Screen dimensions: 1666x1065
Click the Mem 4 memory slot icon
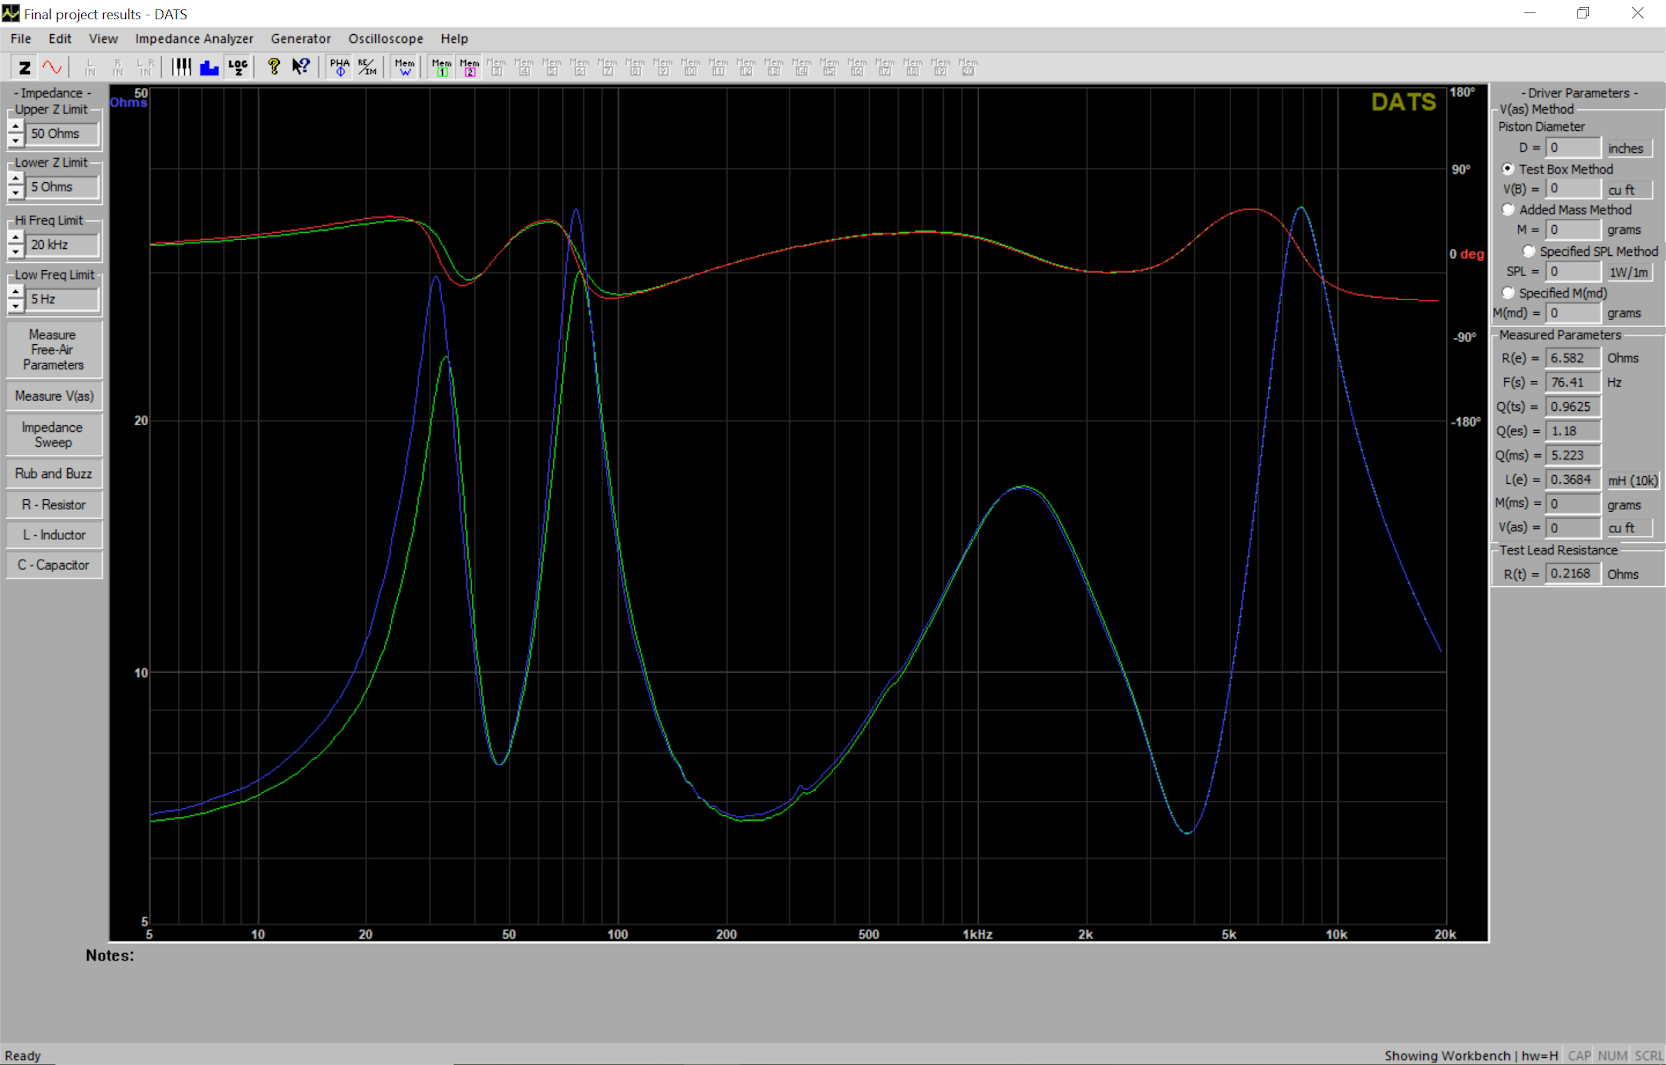(524, 67)
